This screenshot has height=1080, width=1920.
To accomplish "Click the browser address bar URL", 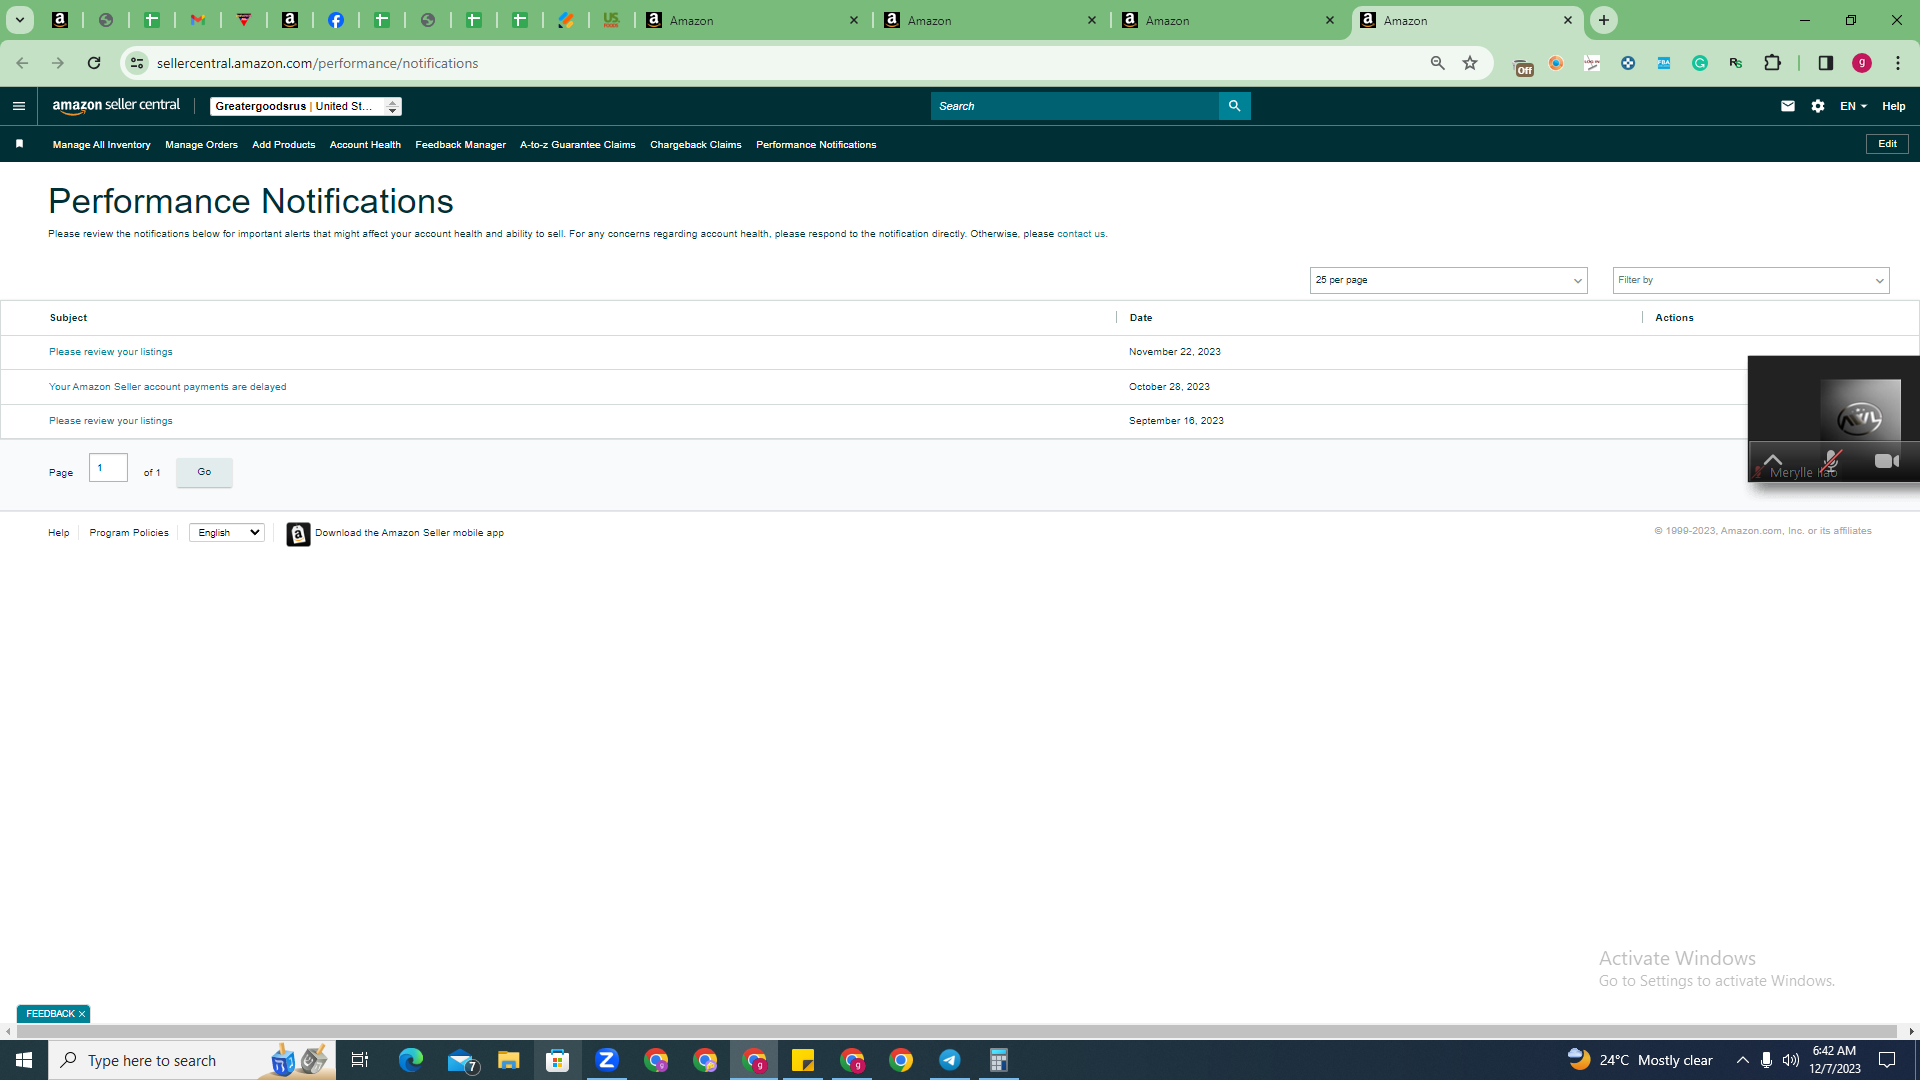I will coord(317,63).
